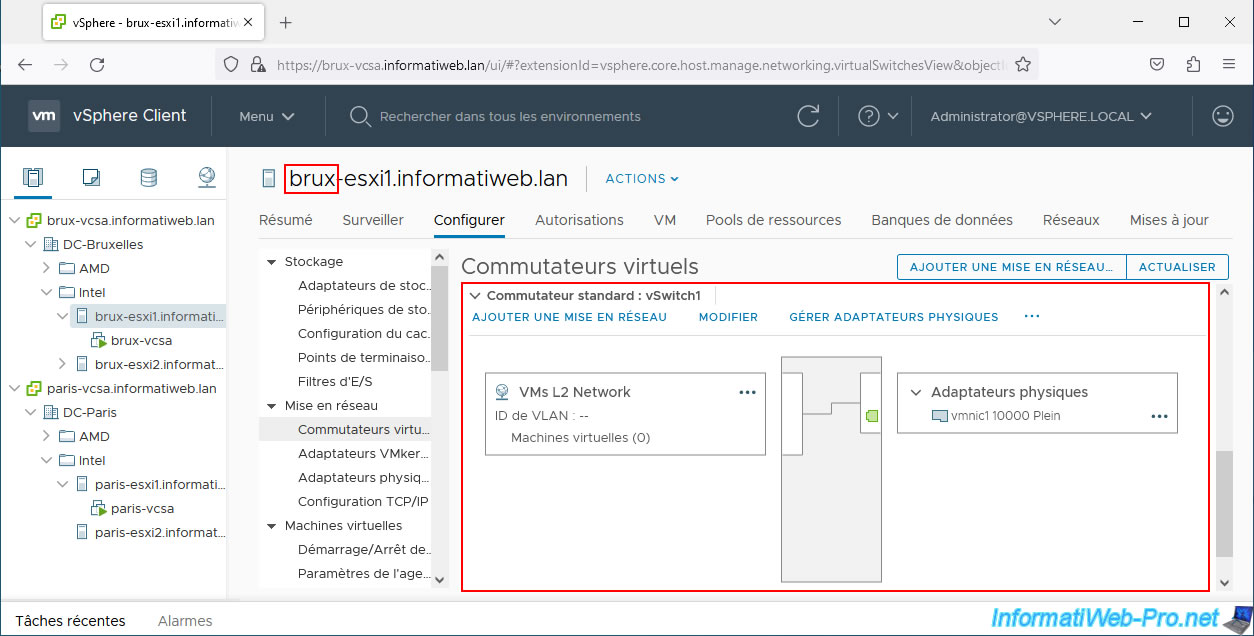Open vmnic1 adapter options ellipsis
Image resolution: width=1254 pixels, height=636 pixels.
[1159, 416]
